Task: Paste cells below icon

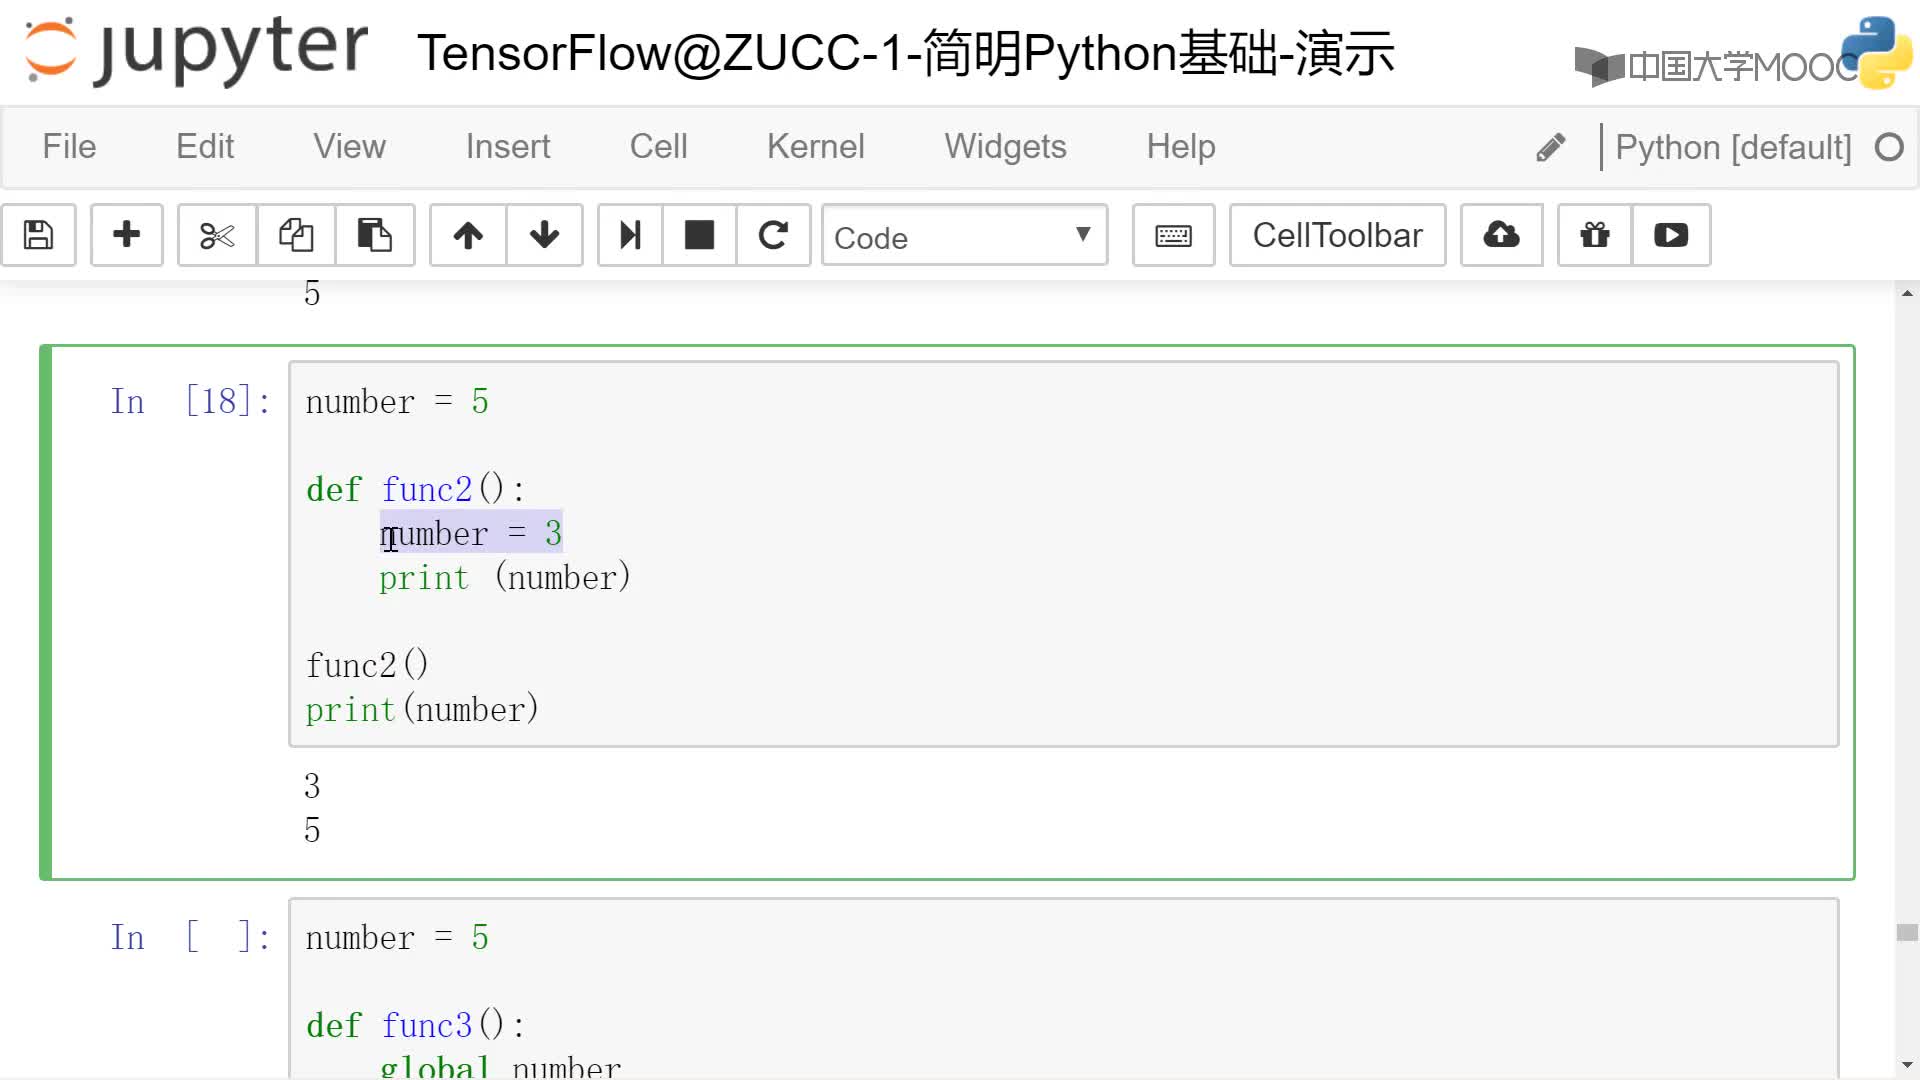Action: [x=375, y=236]
